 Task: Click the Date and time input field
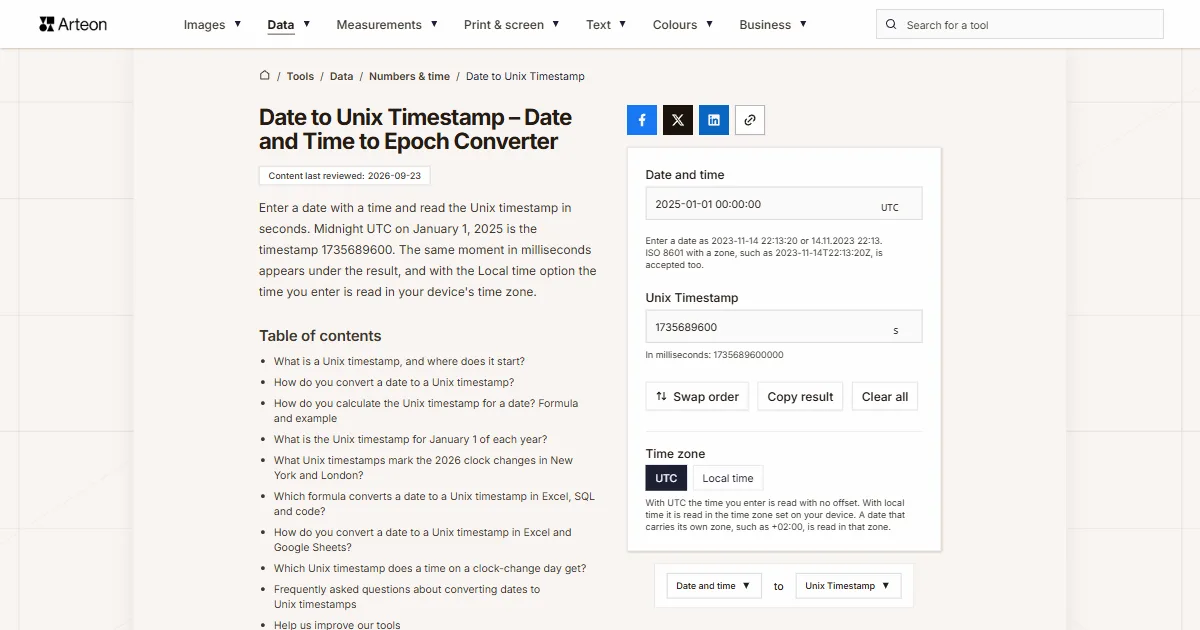[x=784, y=204]
